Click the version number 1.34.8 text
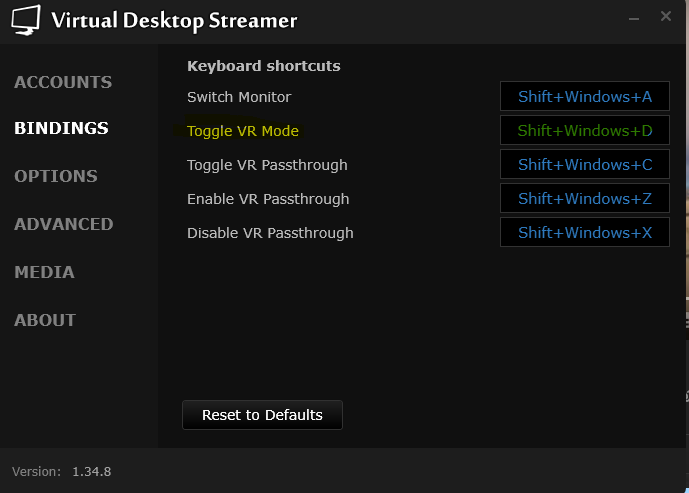689x493 pixels. pyautogui.click(x=91, y=471)
